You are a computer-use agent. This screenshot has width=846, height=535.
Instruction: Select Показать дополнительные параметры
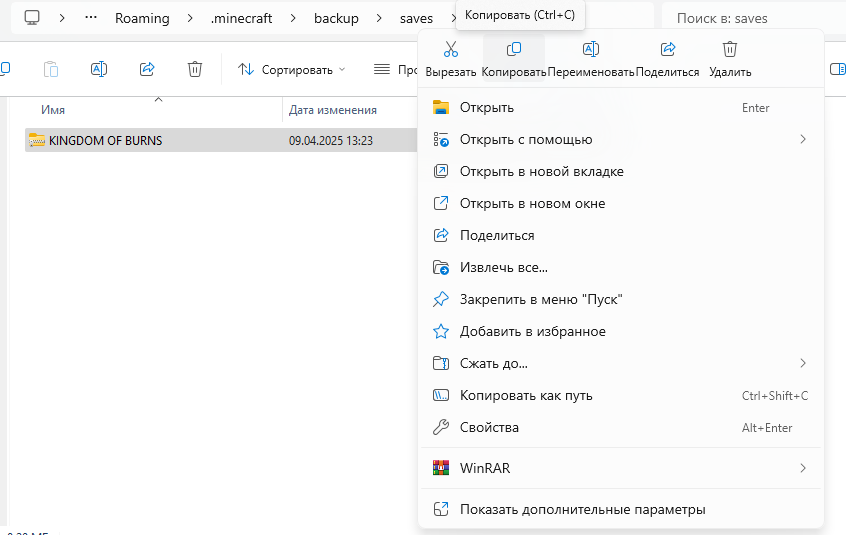[x=621, y=509]
